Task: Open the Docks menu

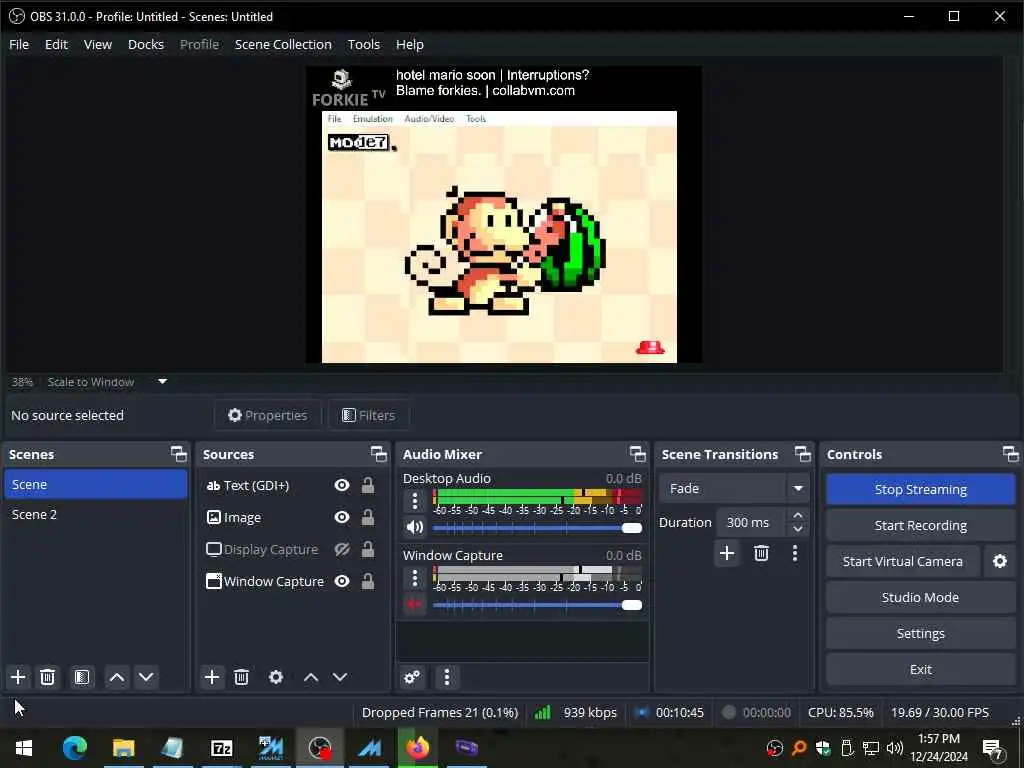Action: [x=146, y=44]
